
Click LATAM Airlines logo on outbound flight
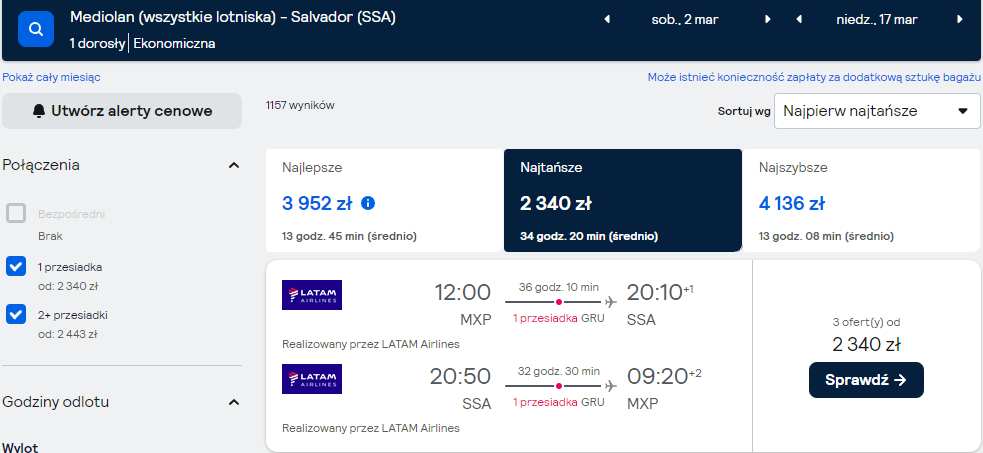[312, 294]
